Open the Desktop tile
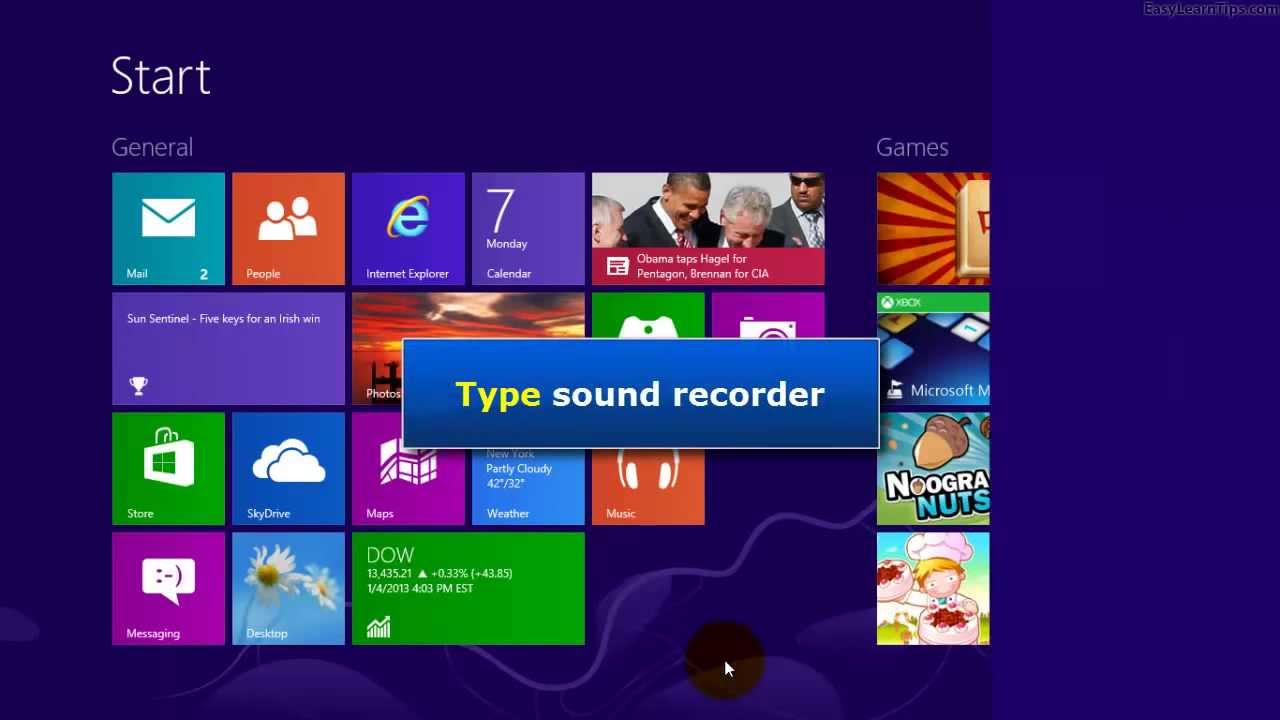This screenshot has width=1280, height=720. pos(288,589)
